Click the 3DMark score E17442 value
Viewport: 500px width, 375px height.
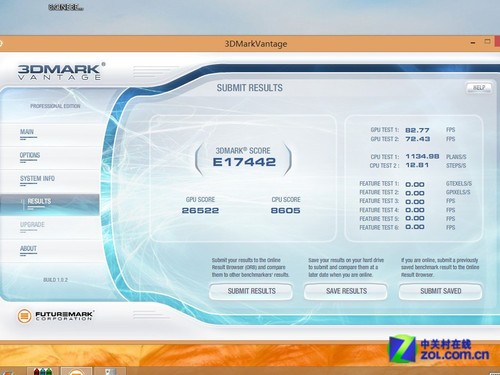(x=244, y=162)
